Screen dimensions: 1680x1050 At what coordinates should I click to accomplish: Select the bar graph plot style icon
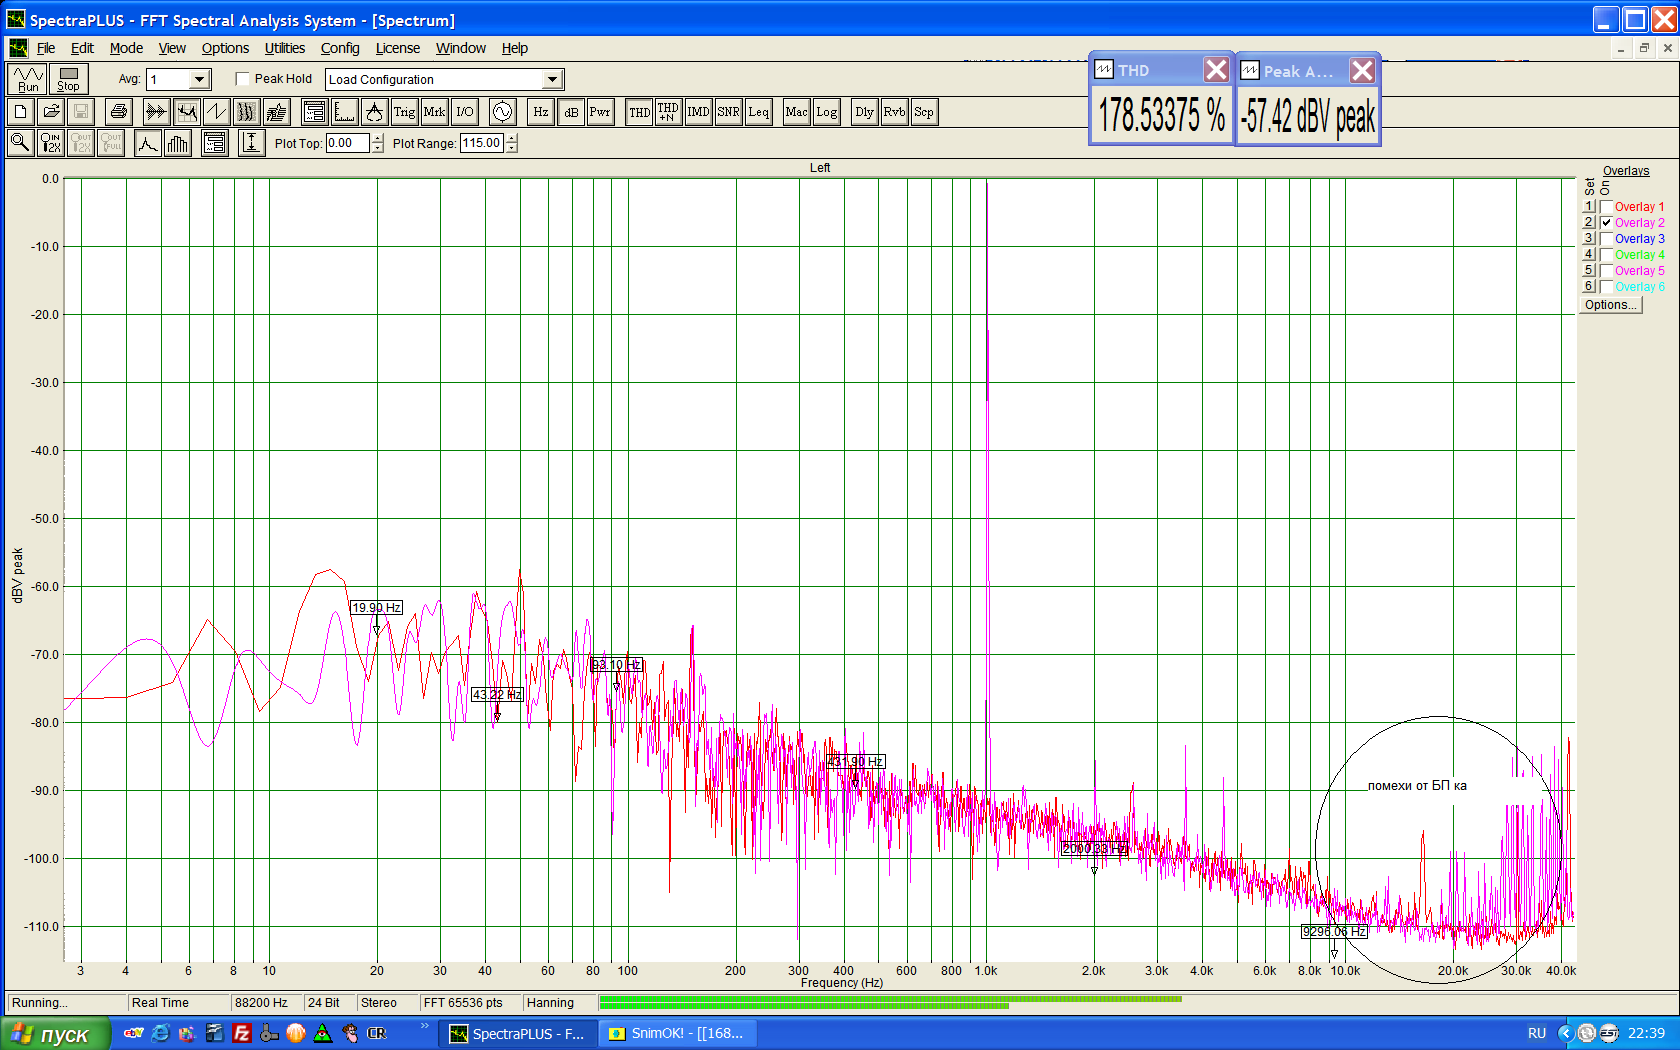tap(178, 143)
